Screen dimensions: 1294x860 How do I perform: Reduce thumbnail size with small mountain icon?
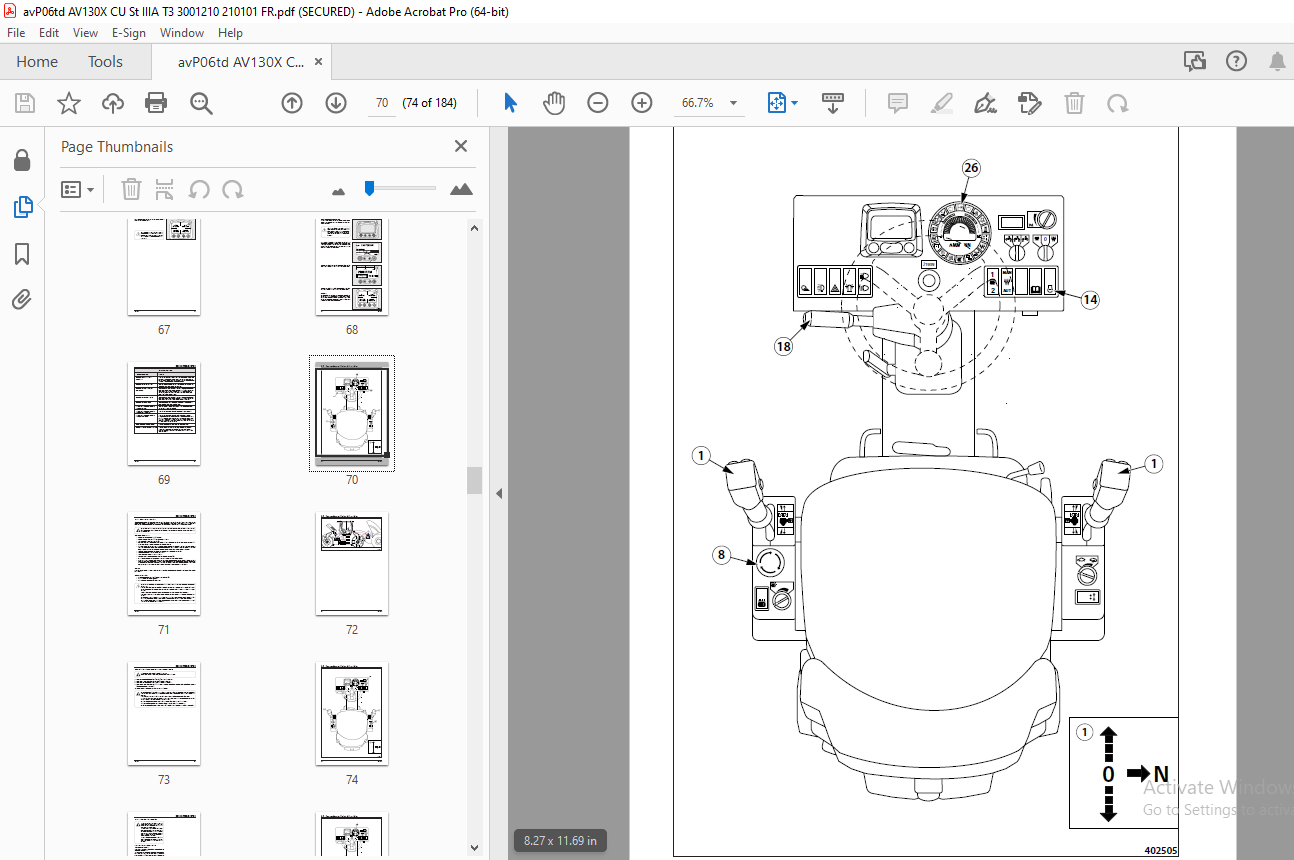click(x=338, y=190)
